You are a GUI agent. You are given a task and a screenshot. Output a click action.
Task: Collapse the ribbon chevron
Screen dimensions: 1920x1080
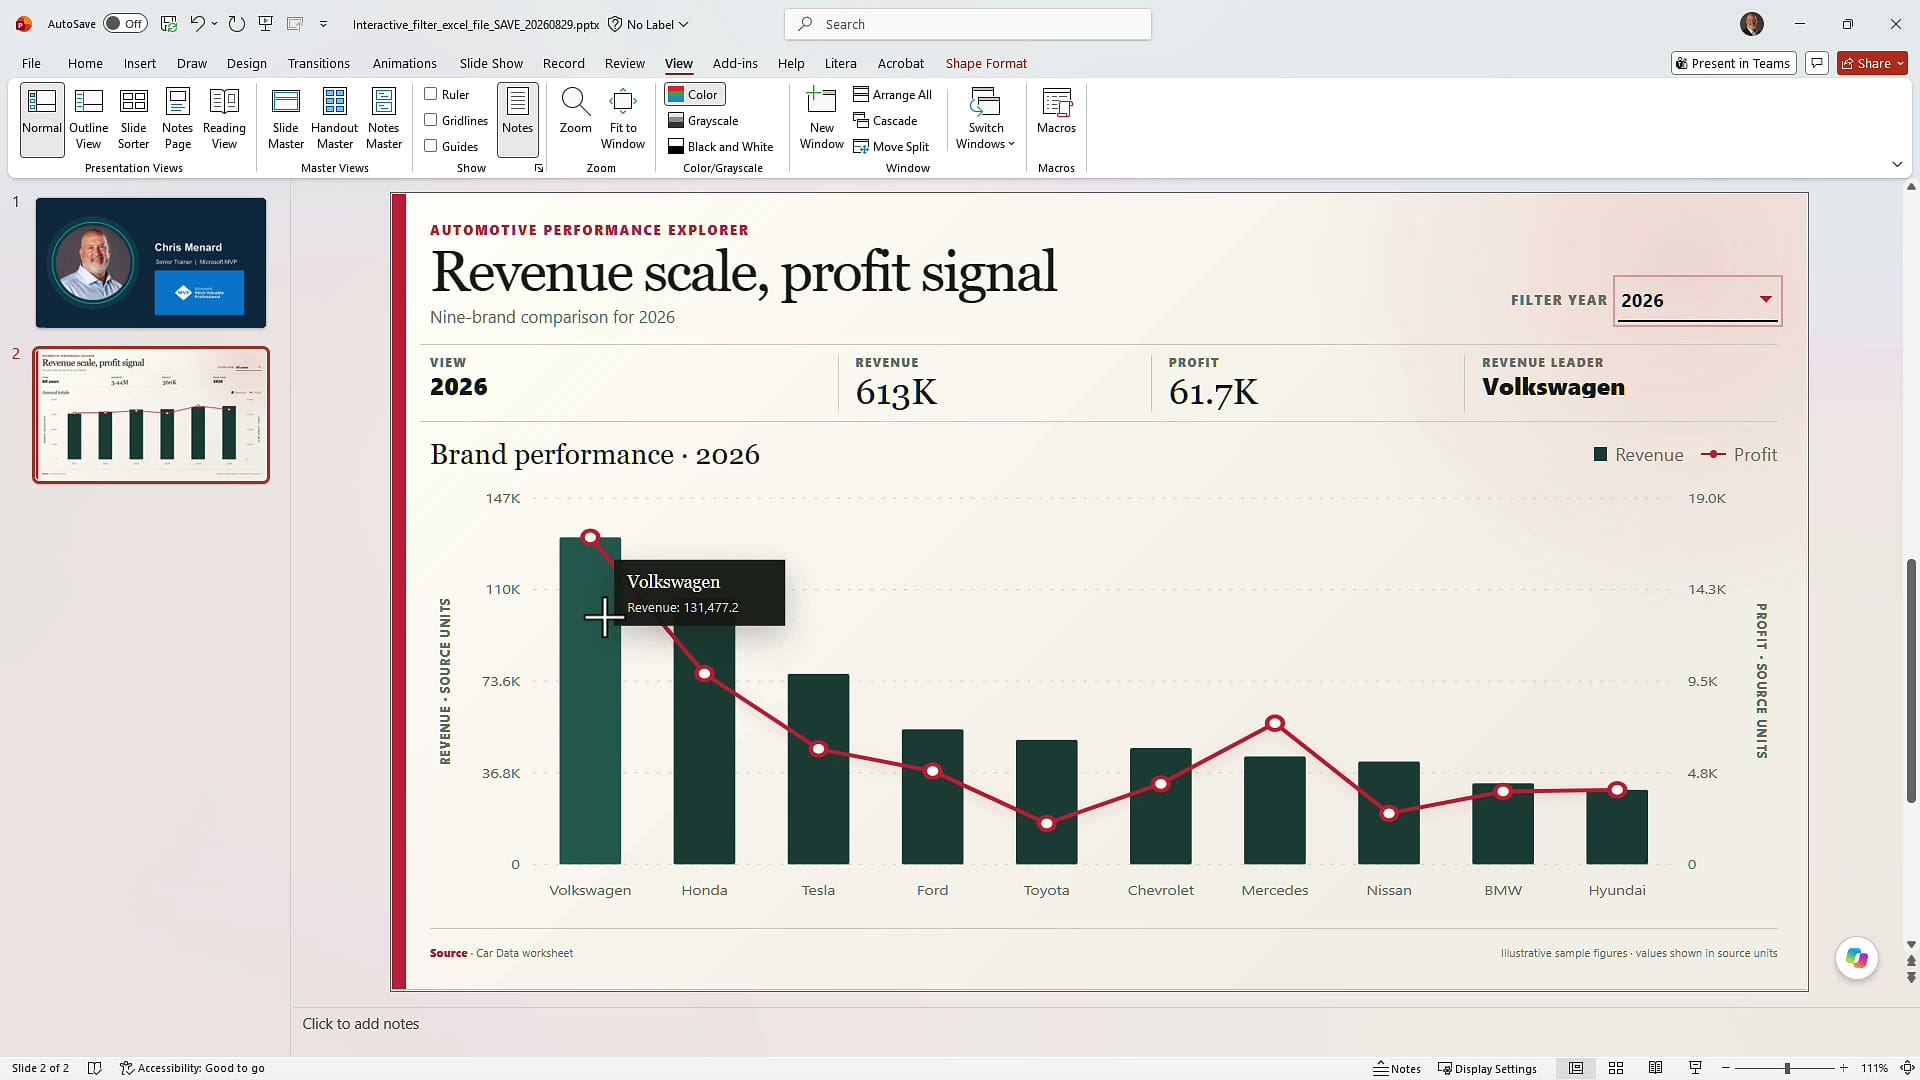[1897, 164]
